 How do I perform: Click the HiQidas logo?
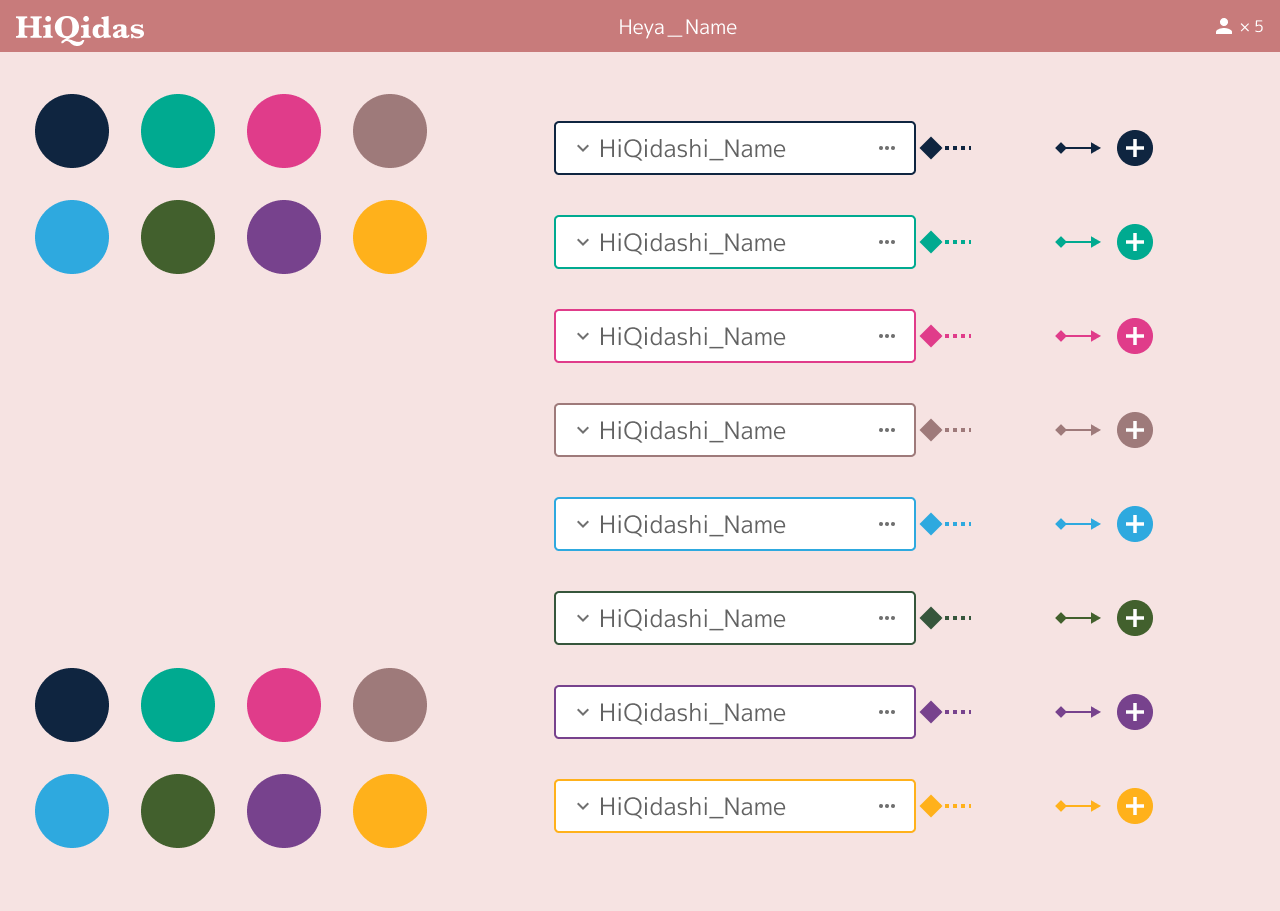pos(80,28)
